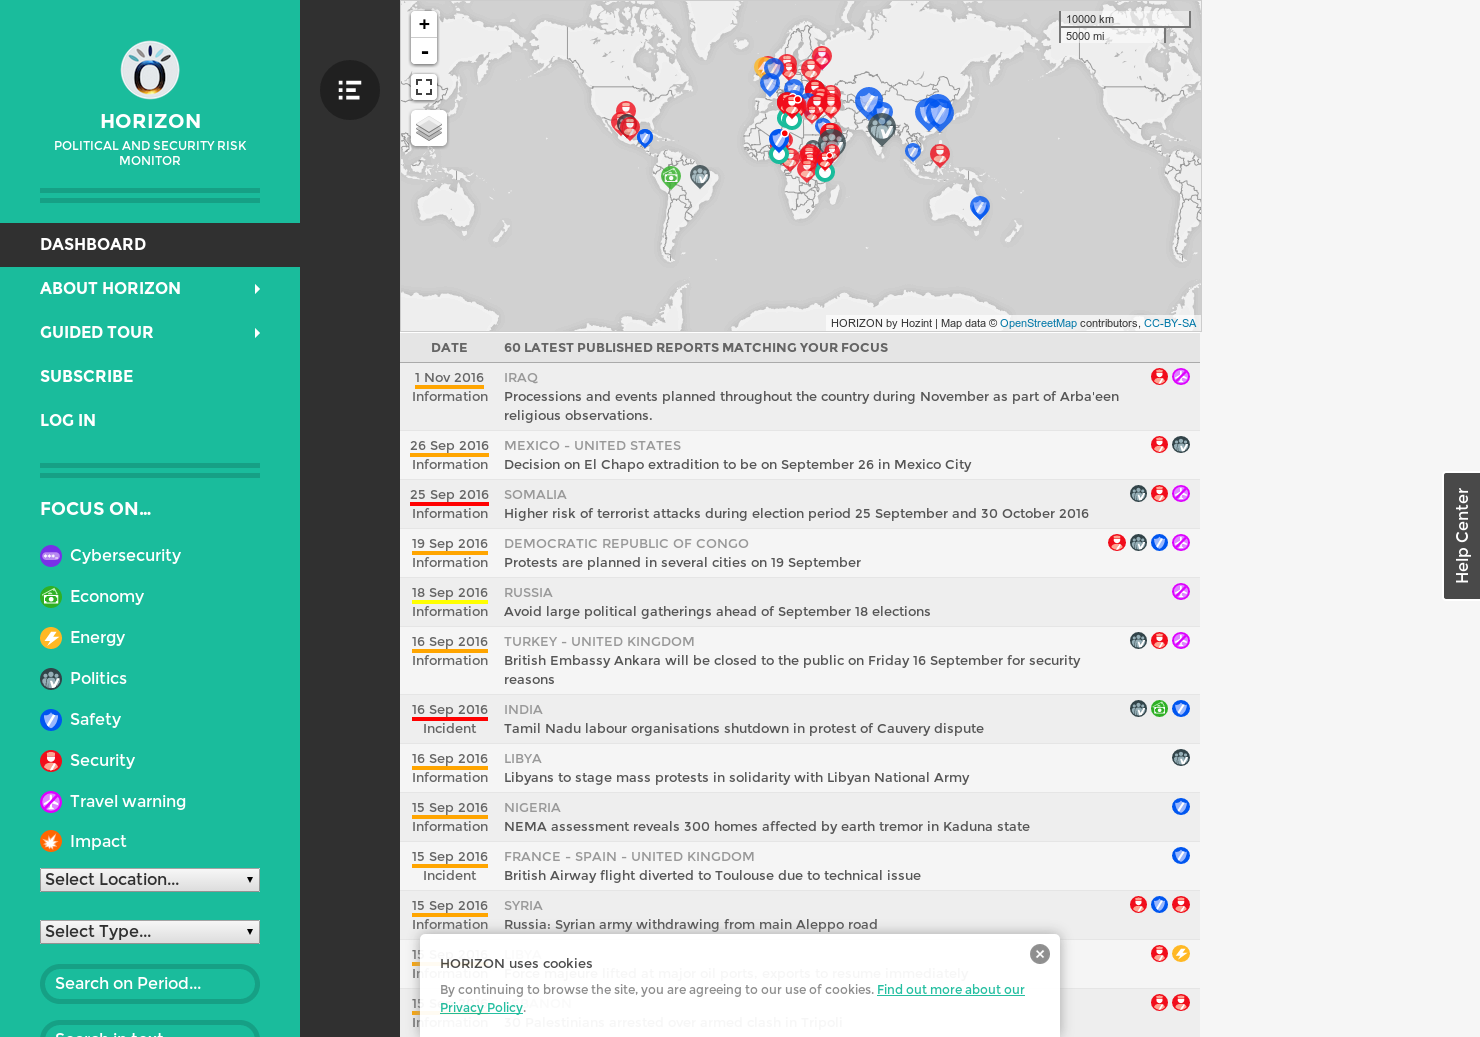Click the Politics focus icon
This screenshot has height=1037, width=1480.
51,679
